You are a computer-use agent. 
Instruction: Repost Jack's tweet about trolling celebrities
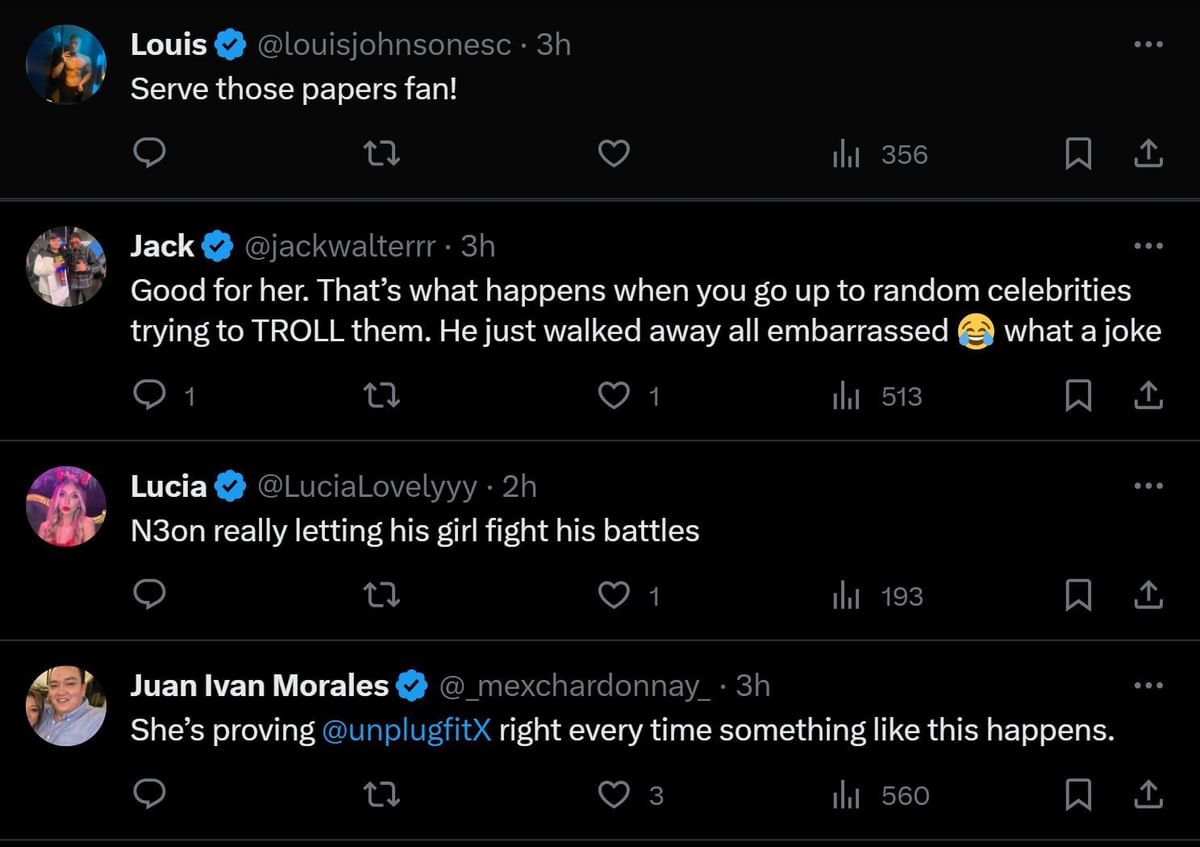tap(381, 396)
